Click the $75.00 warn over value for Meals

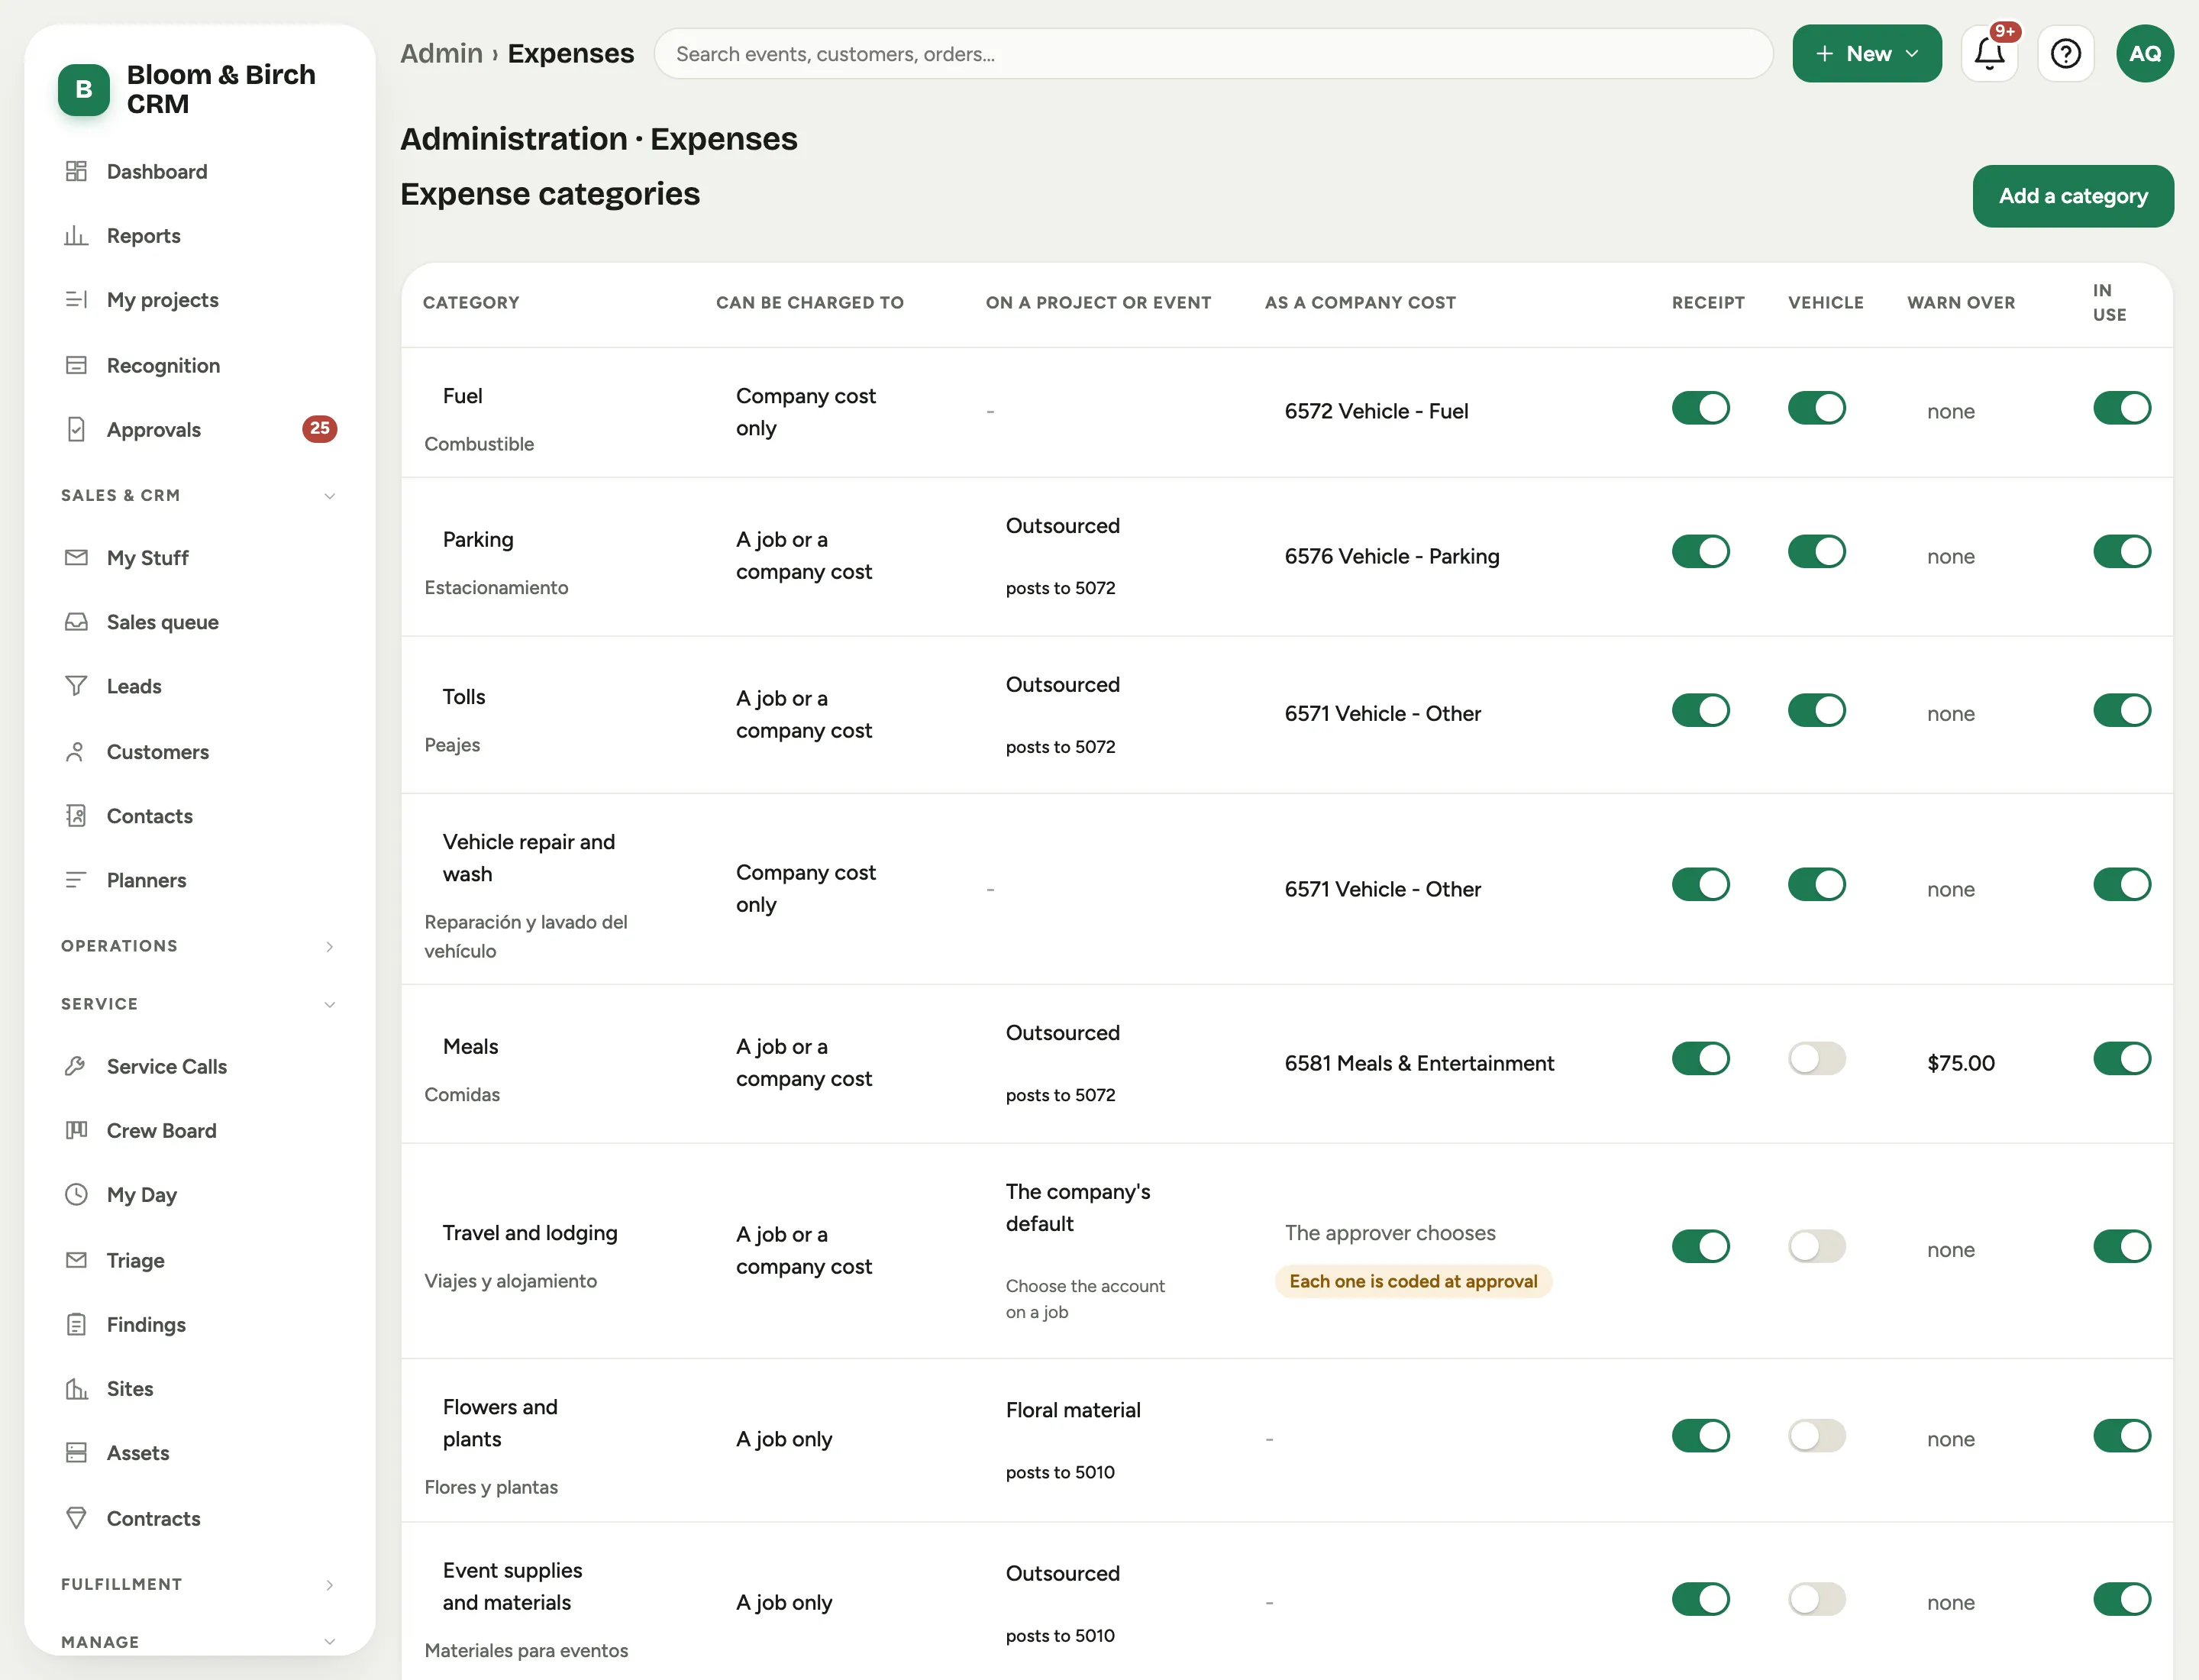1960,1063
